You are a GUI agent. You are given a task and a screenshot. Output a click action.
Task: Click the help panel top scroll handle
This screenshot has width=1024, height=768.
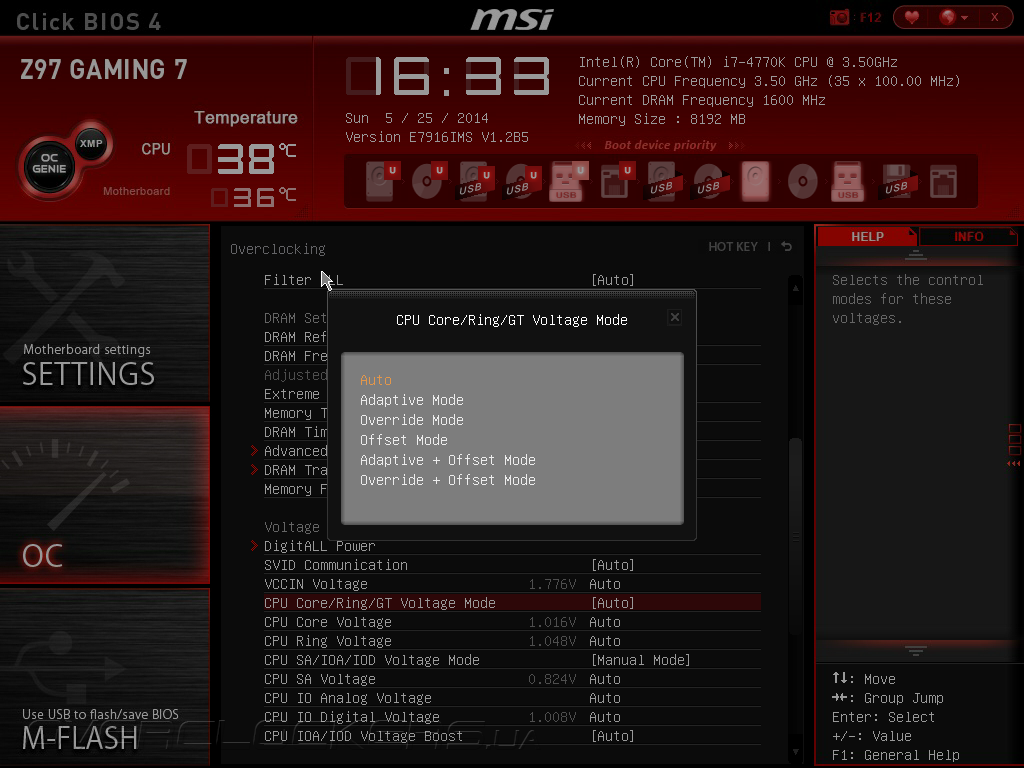pyautogui.click(x=916, y=255)
